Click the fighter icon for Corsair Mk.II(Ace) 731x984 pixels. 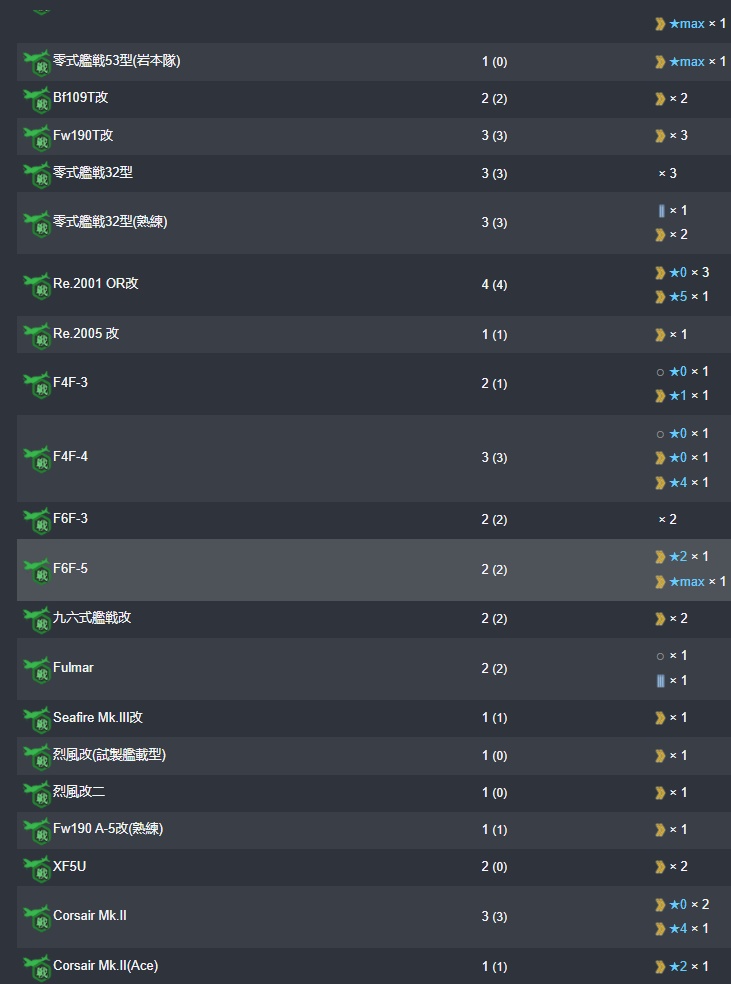[x=37, y=967]
